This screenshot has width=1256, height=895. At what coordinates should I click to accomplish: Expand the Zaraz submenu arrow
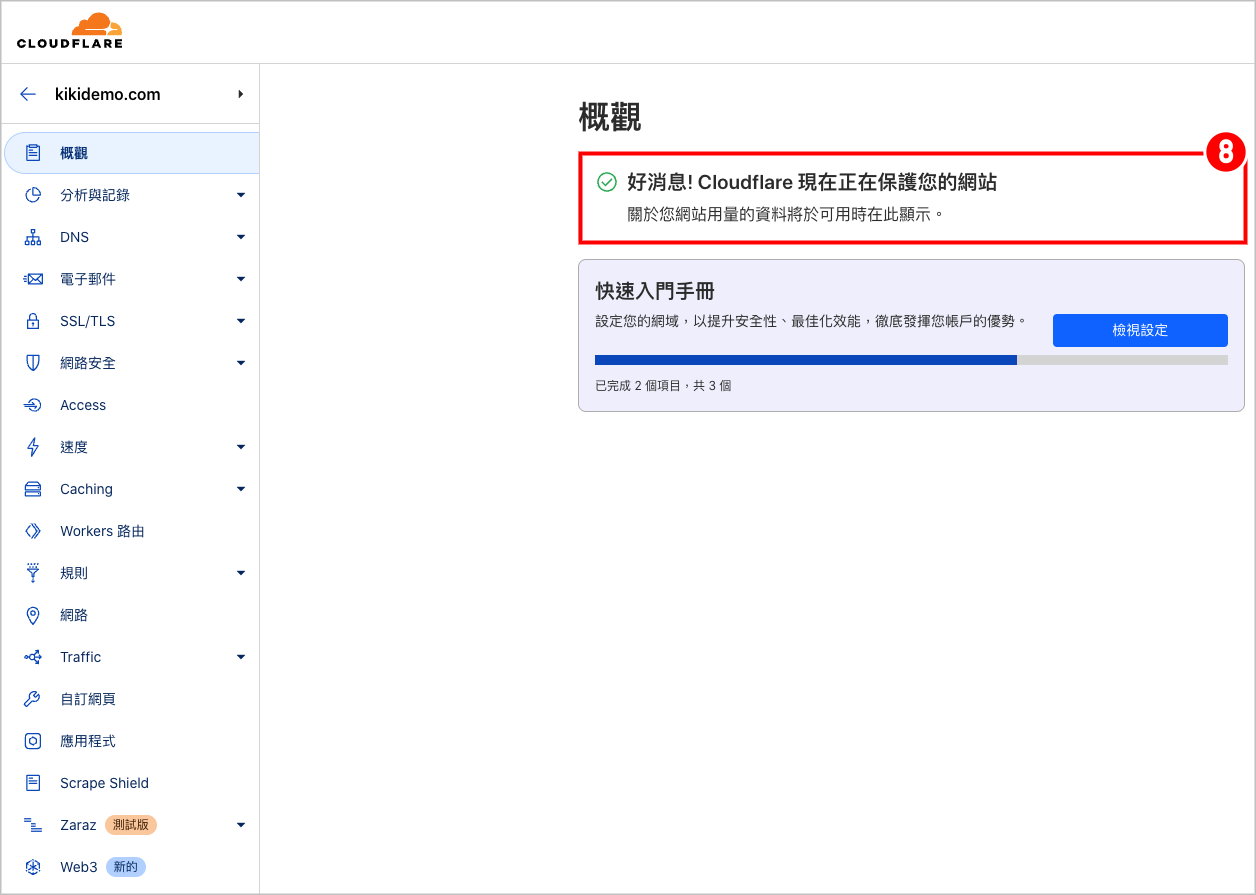pyautogui.click(x=241, y=825)
